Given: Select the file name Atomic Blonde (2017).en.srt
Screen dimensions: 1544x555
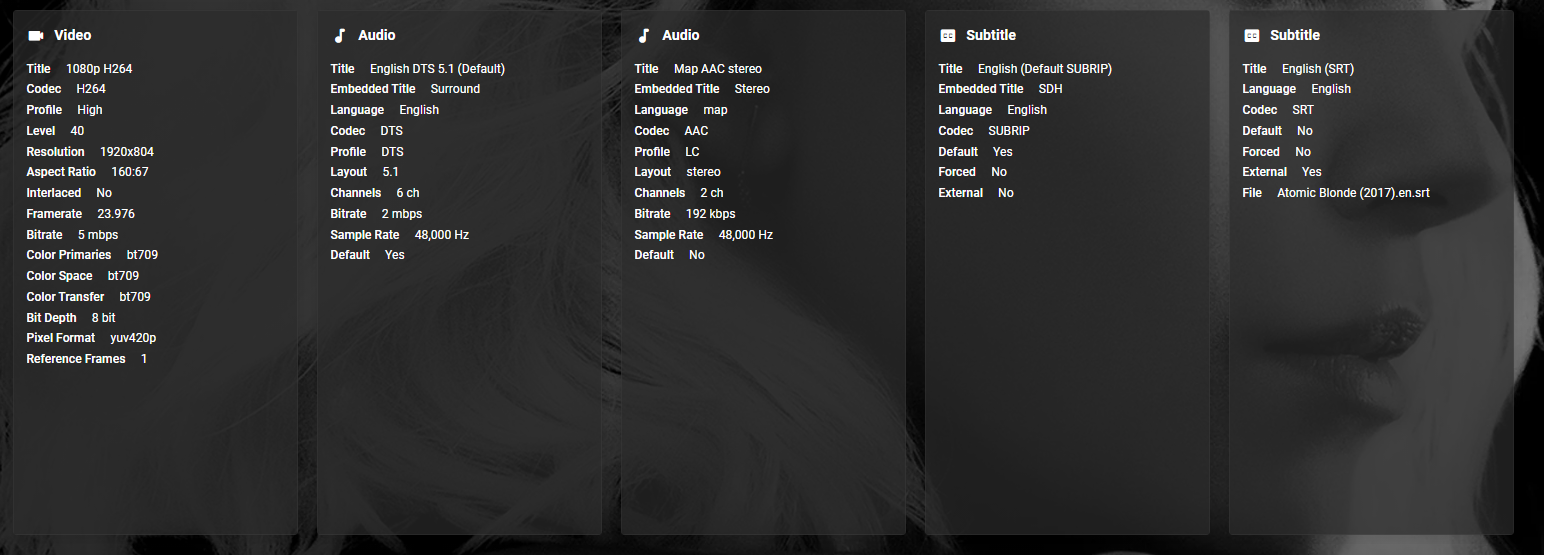Looking at the screenshot, I should pyautogui.click(x=1353, y=193).
